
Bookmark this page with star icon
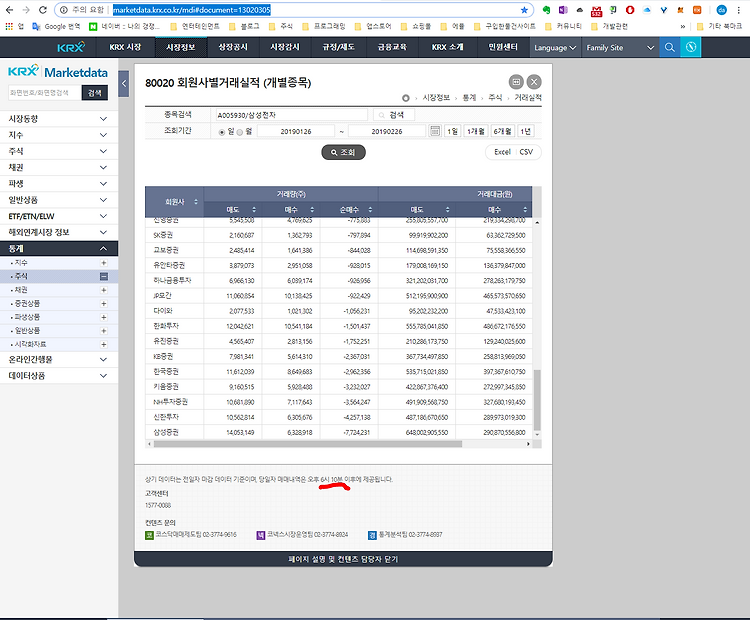coord(524,10)
